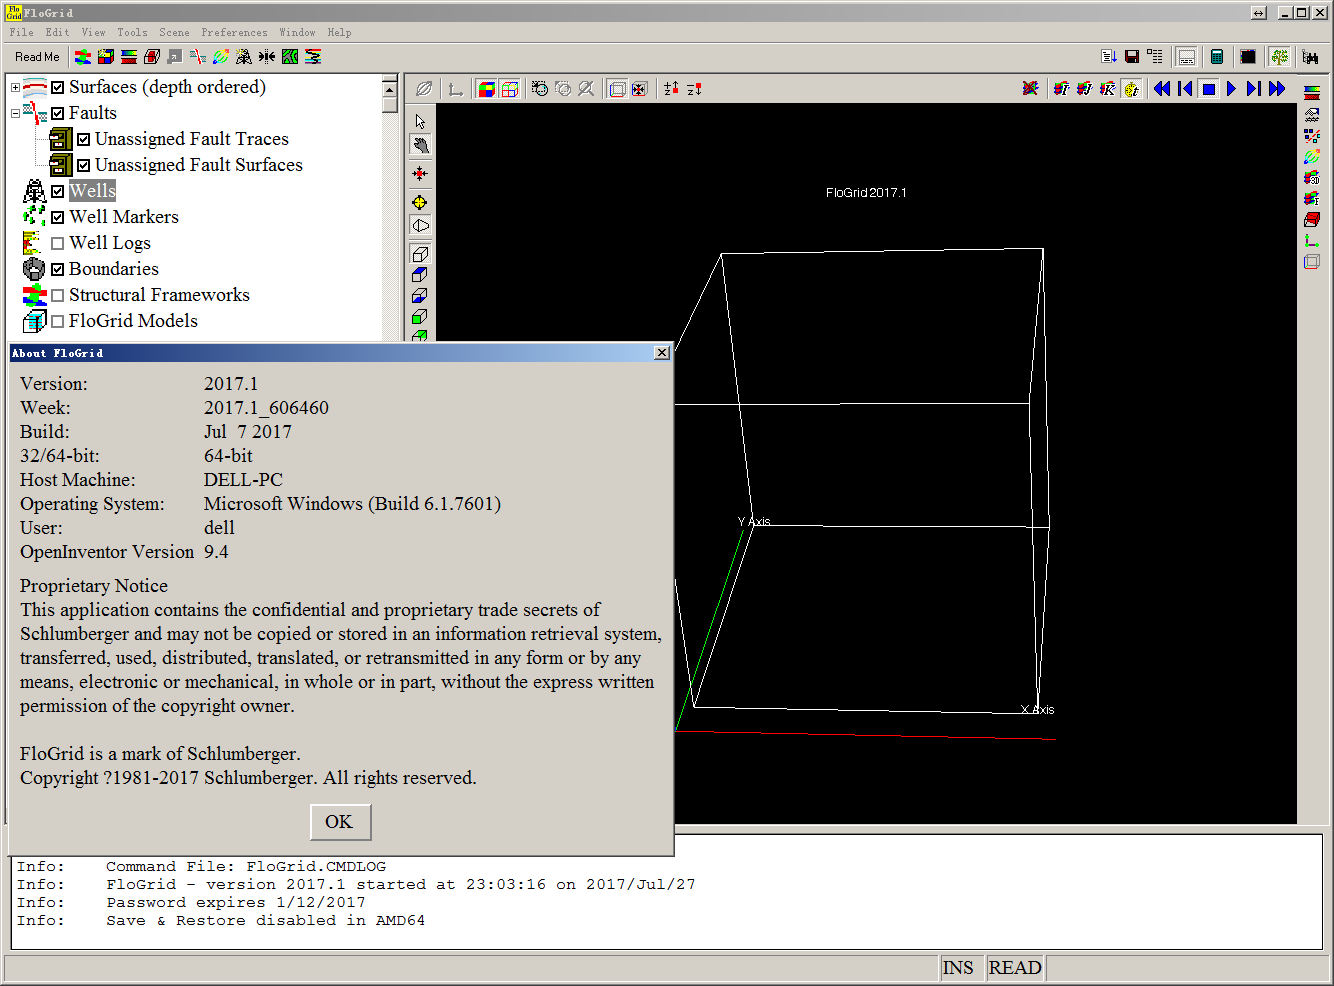The height and width of the screenshot is (986, 1334).
Task: Enable the Well Logs checkbox
Action: pyautogui.click(x=58, y=243)
